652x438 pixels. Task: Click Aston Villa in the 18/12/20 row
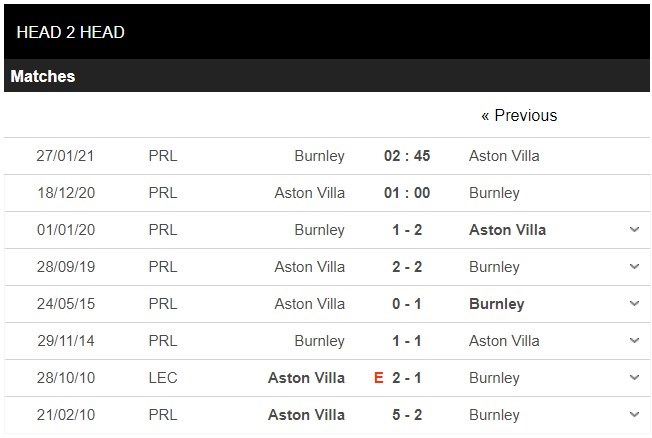click(309, 193)
